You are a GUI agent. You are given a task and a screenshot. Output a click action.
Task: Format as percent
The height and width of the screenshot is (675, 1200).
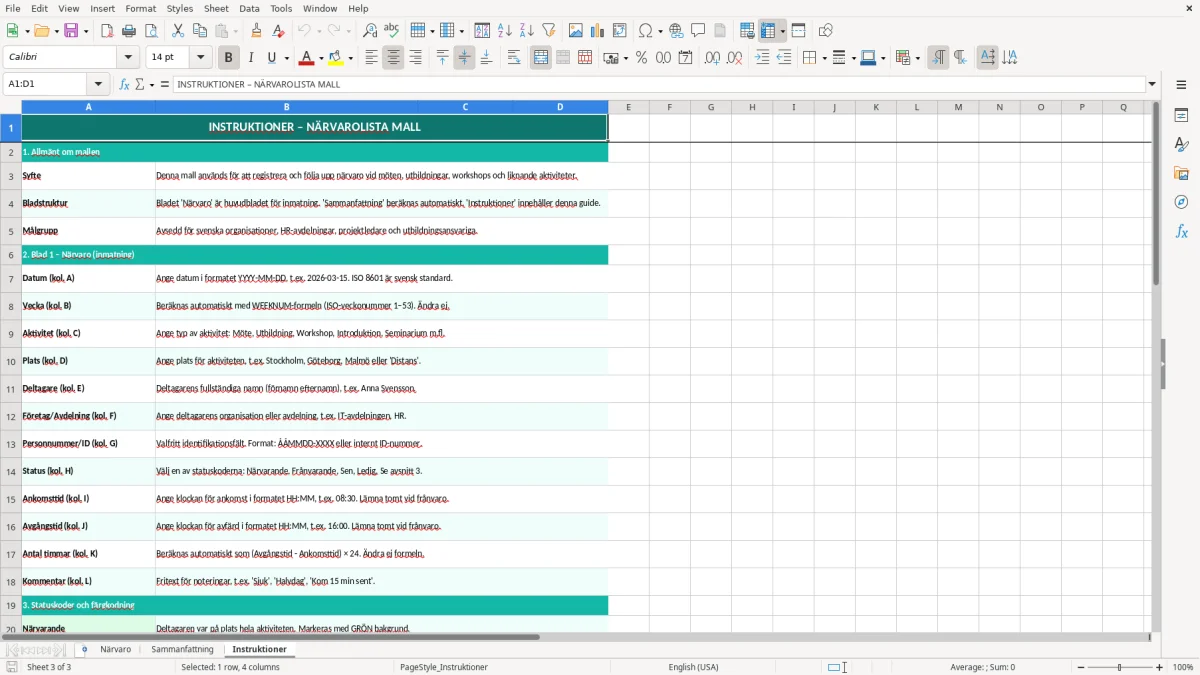641,58
